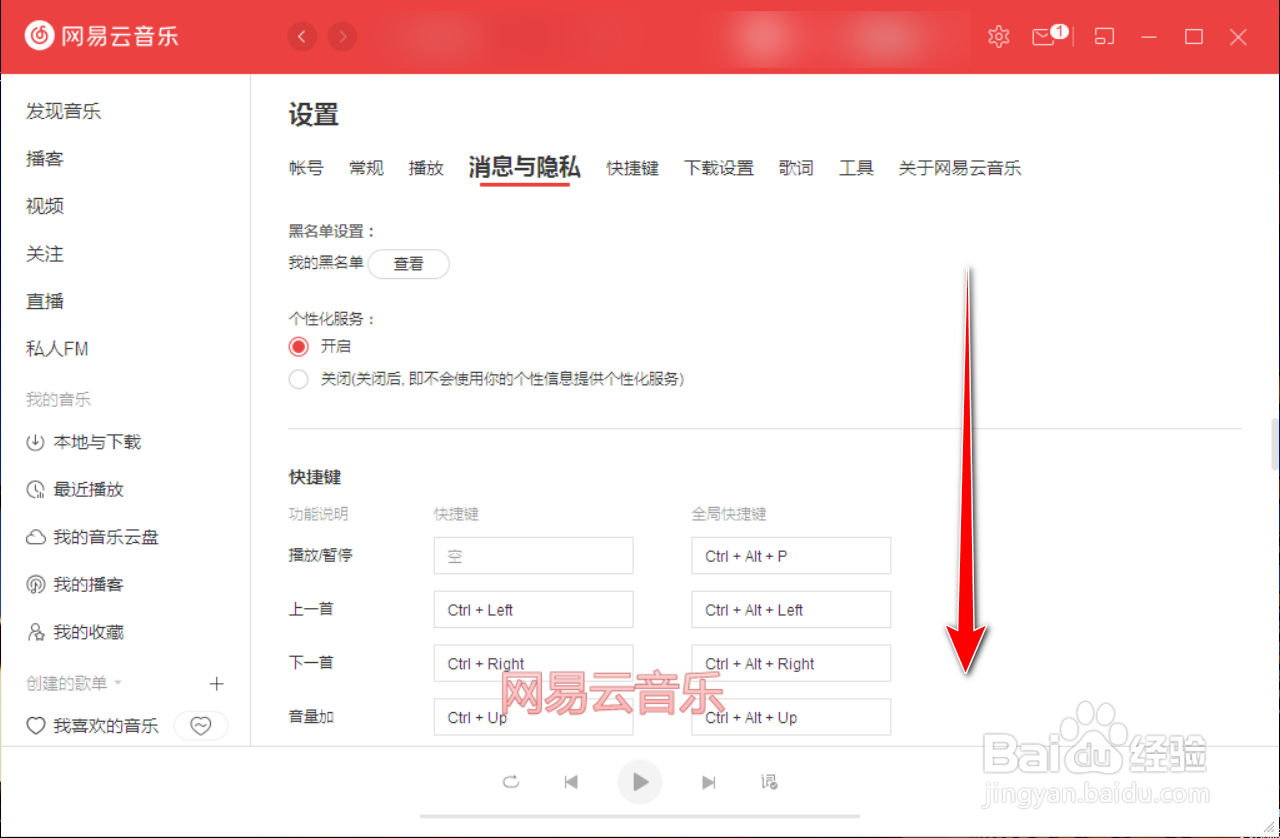The height and width of the screenshot is (838, 1280).
Task: Click global shortcut field Ctrl + Alt + Left
Action: 791,610
